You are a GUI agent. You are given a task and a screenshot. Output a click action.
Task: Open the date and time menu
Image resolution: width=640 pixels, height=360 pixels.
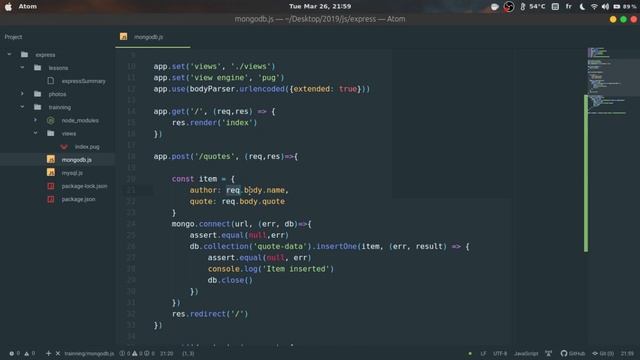pyautogui.click(x=320, y=7)
